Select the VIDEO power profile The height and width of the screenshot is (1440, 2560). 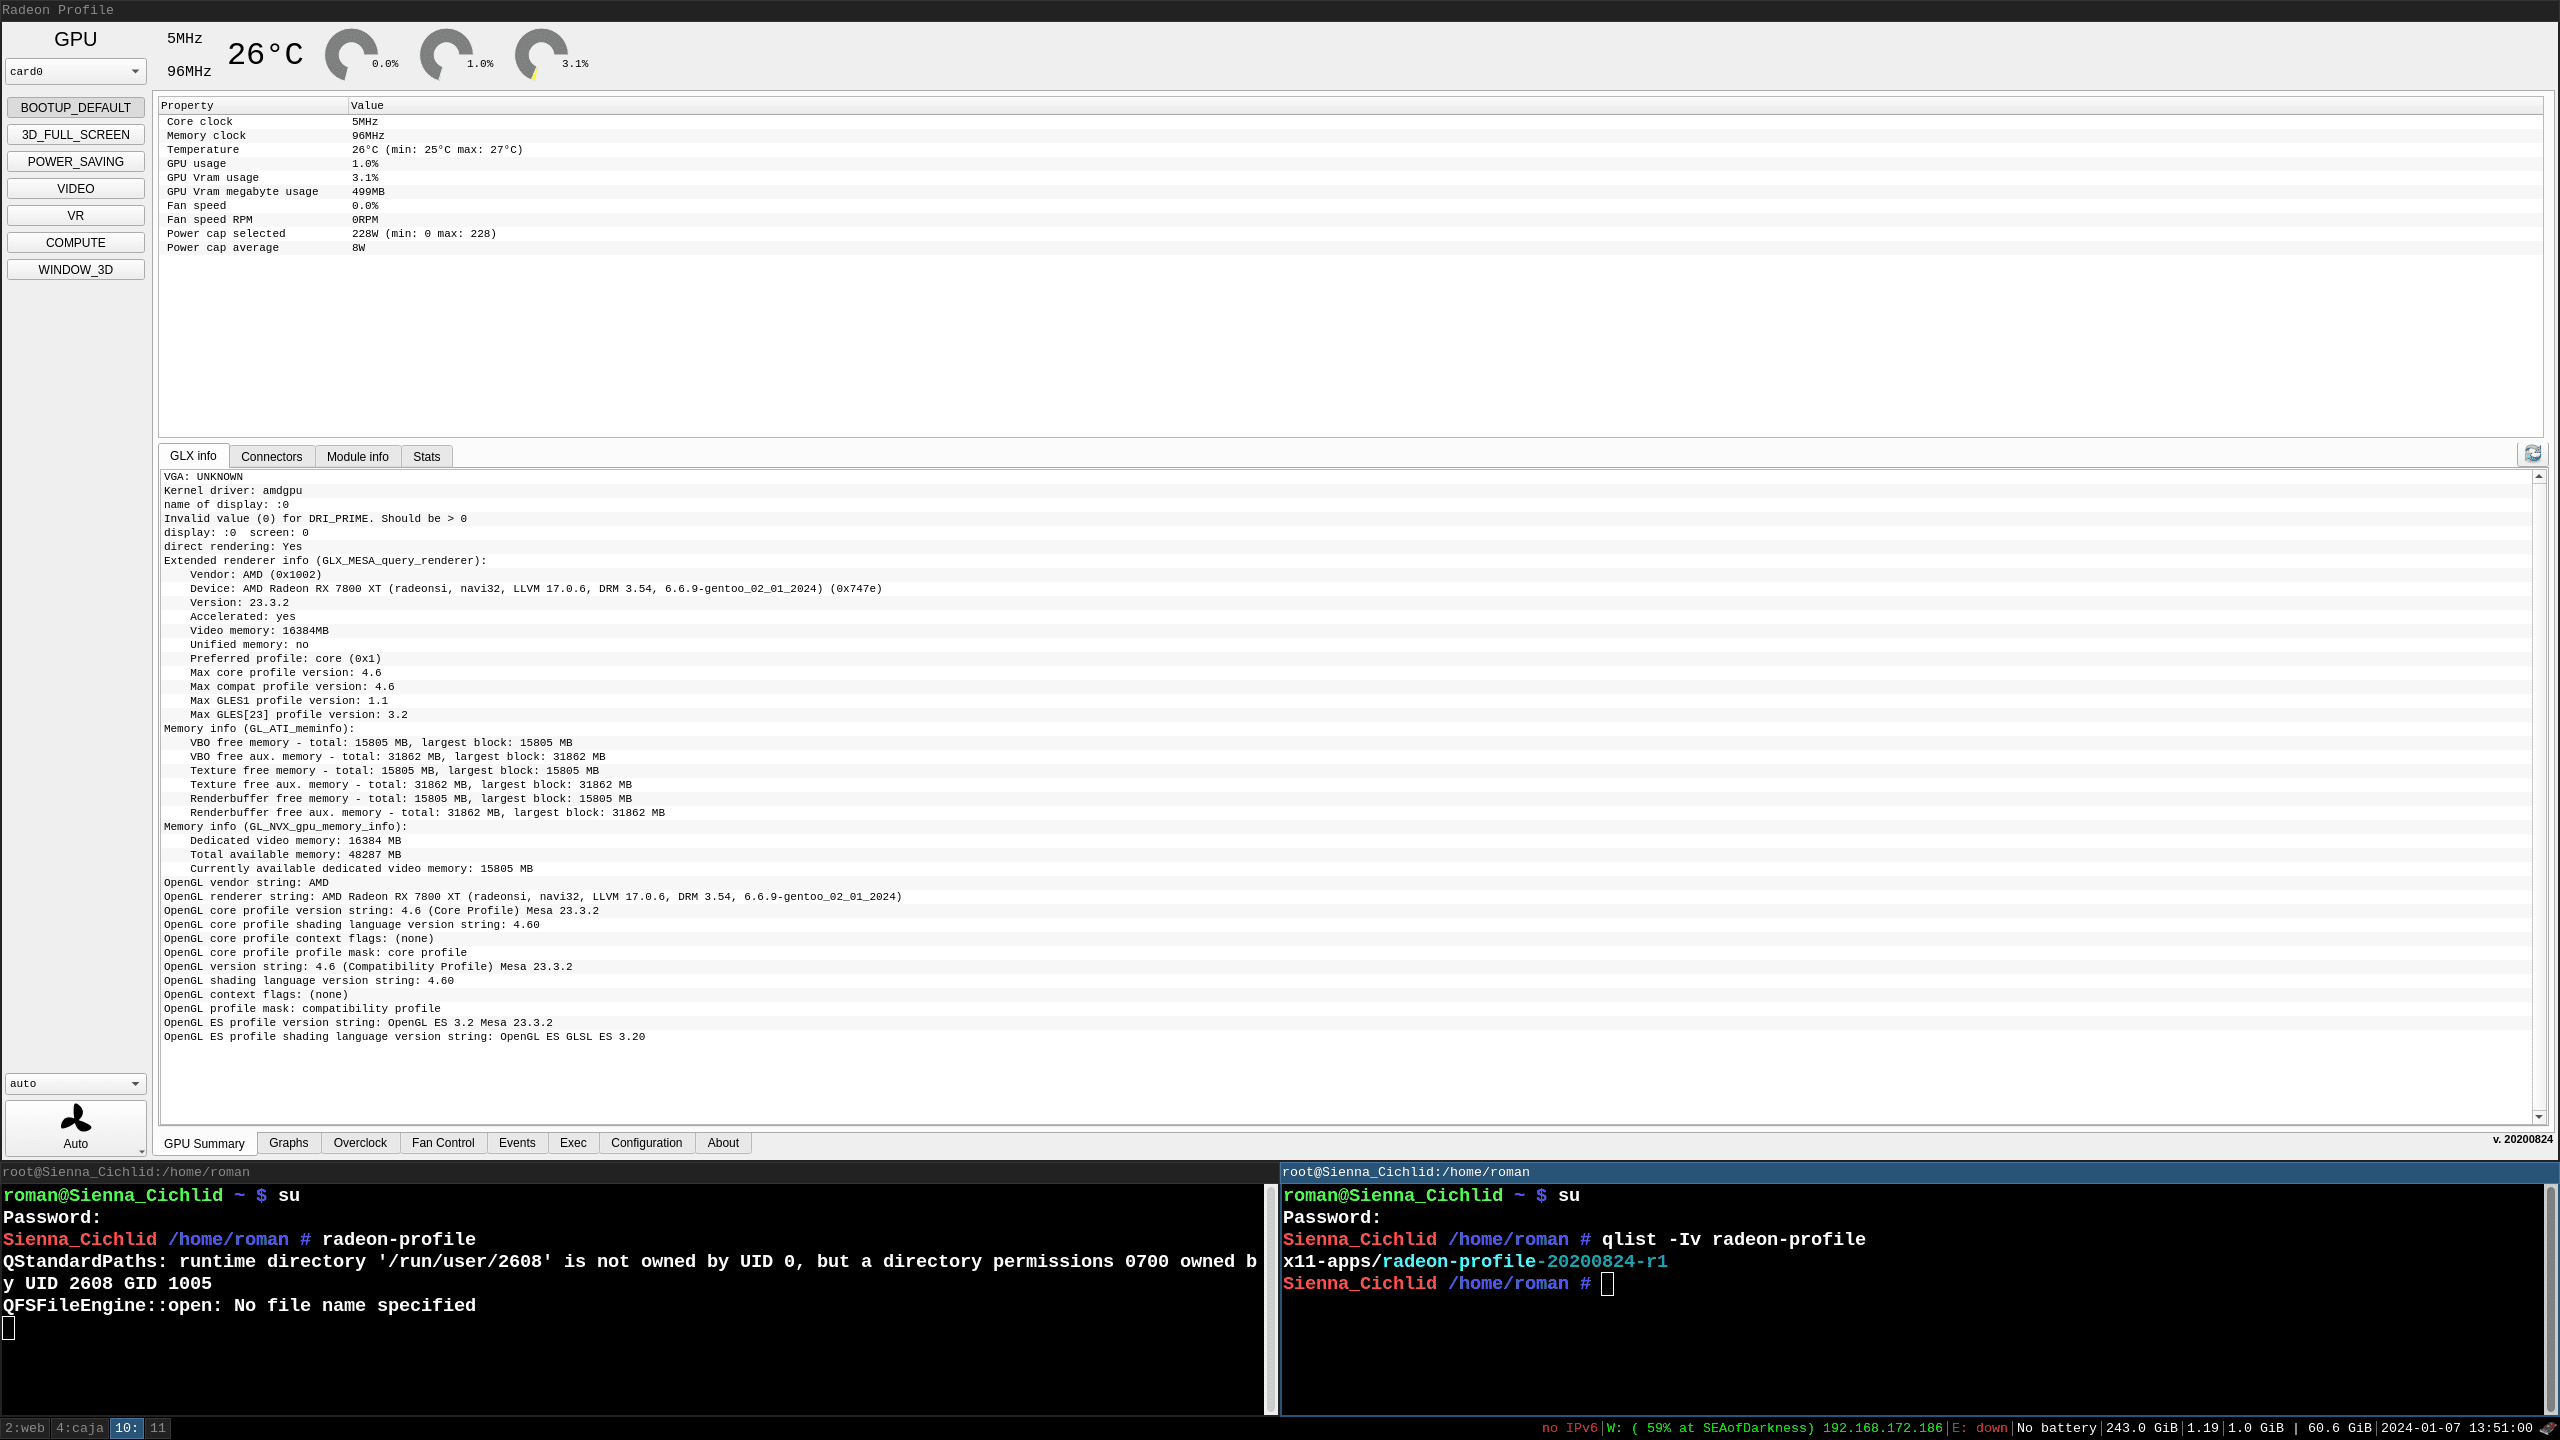tap(75, 188)
